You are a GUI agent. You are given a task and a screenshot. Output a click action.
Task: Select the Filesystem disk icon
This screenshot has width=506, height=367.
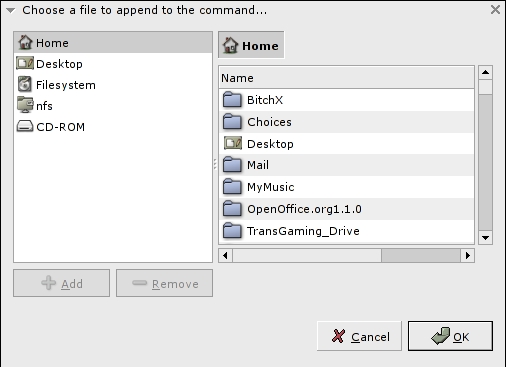click(25, 84)
